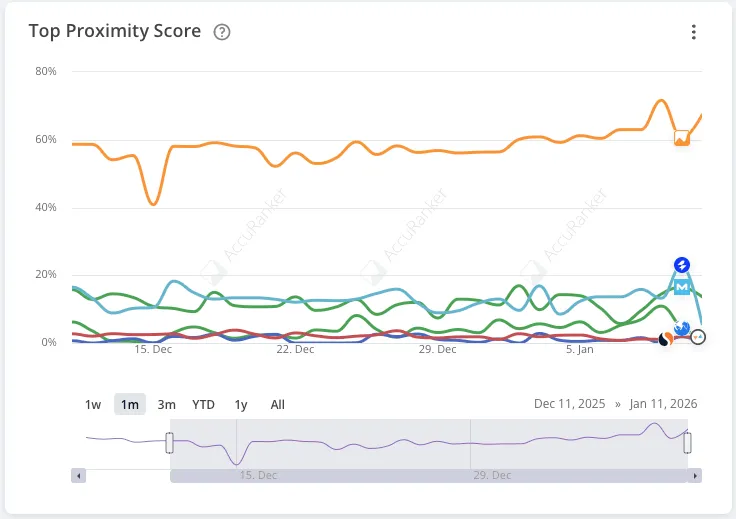The image size is (736, 519).
Task: Click the left navigator range handle
Action: tap(170, 442)
